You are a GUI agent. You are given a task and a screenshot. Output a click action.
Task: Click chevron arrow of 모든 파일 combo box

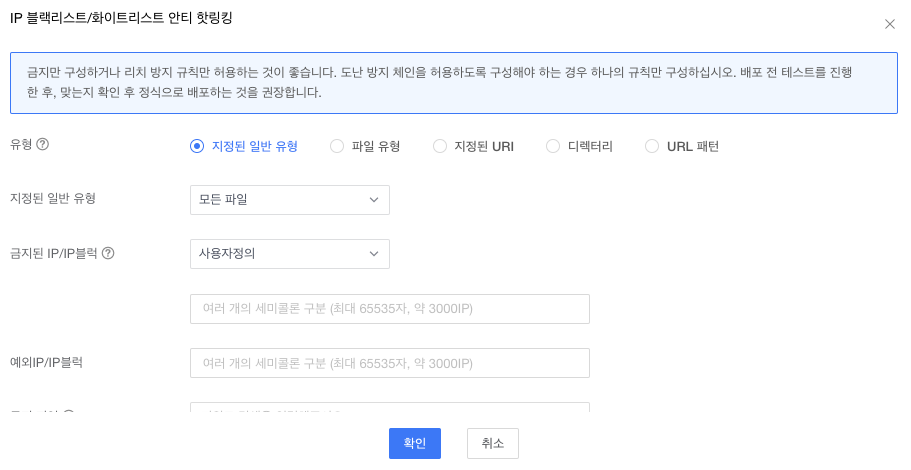[x=374, y=200]
